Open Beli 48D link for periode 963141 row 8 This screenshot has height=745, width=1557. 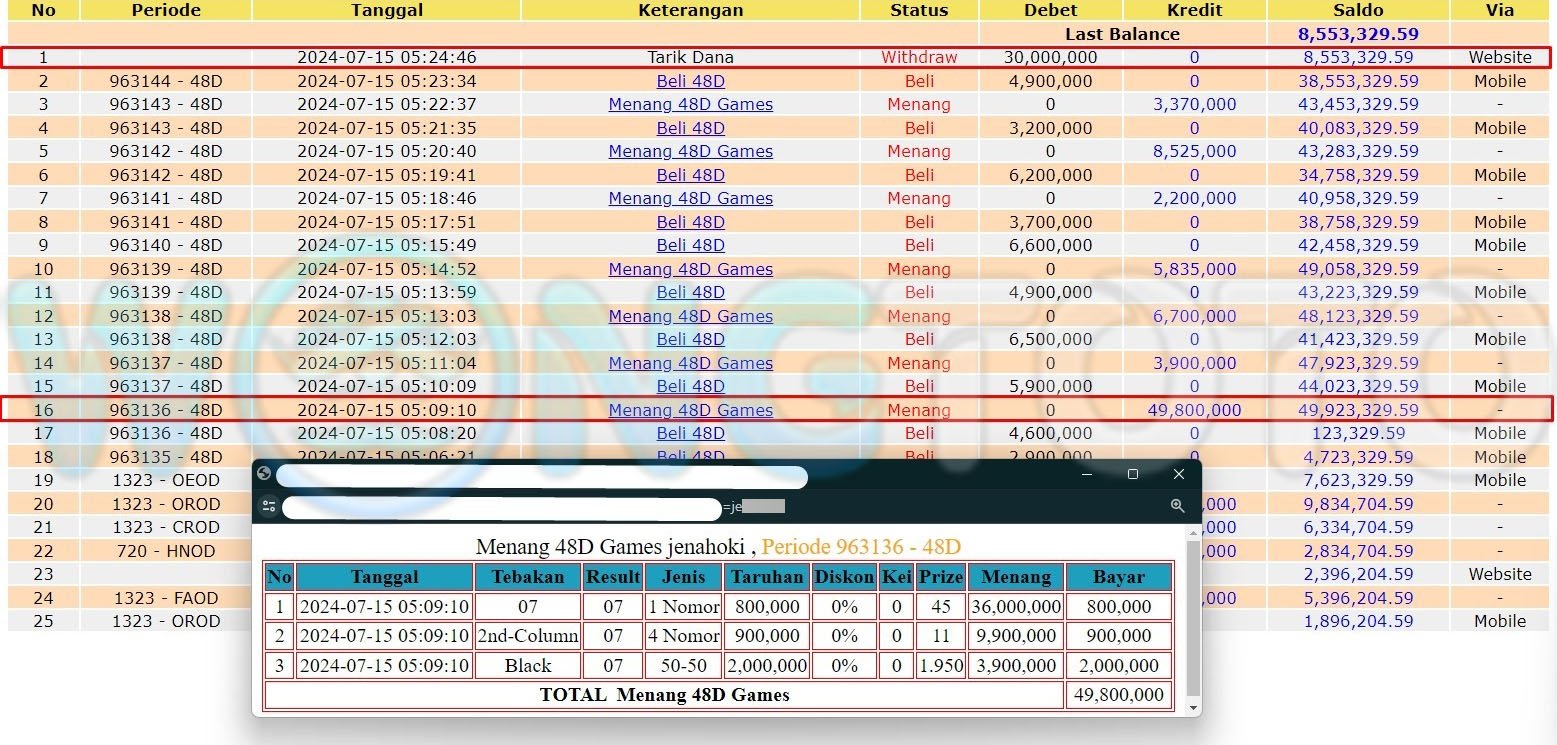(690, 222)
